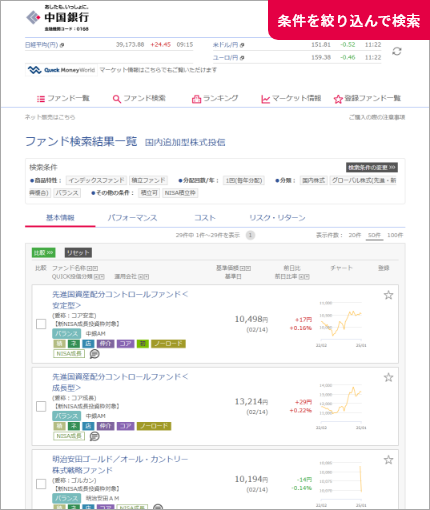Click the 検索条件の変更 button
This screenshot has height=510, width=430.
coord(372,167)
